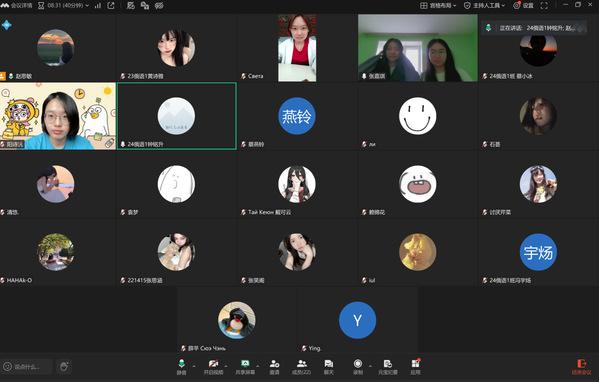599x382 pixels.
Task: Select the 23俄语1黄诗雅 avatar
Action: click(176, 48)
